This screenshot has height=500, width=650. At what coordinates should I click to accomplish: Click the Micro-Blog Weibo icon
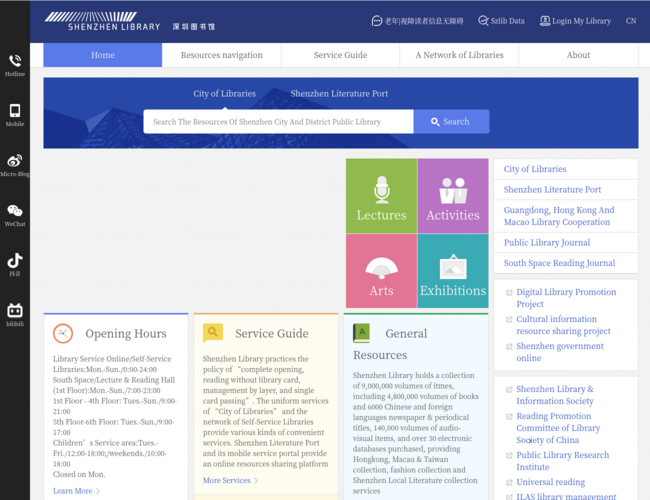coord(15,161)
